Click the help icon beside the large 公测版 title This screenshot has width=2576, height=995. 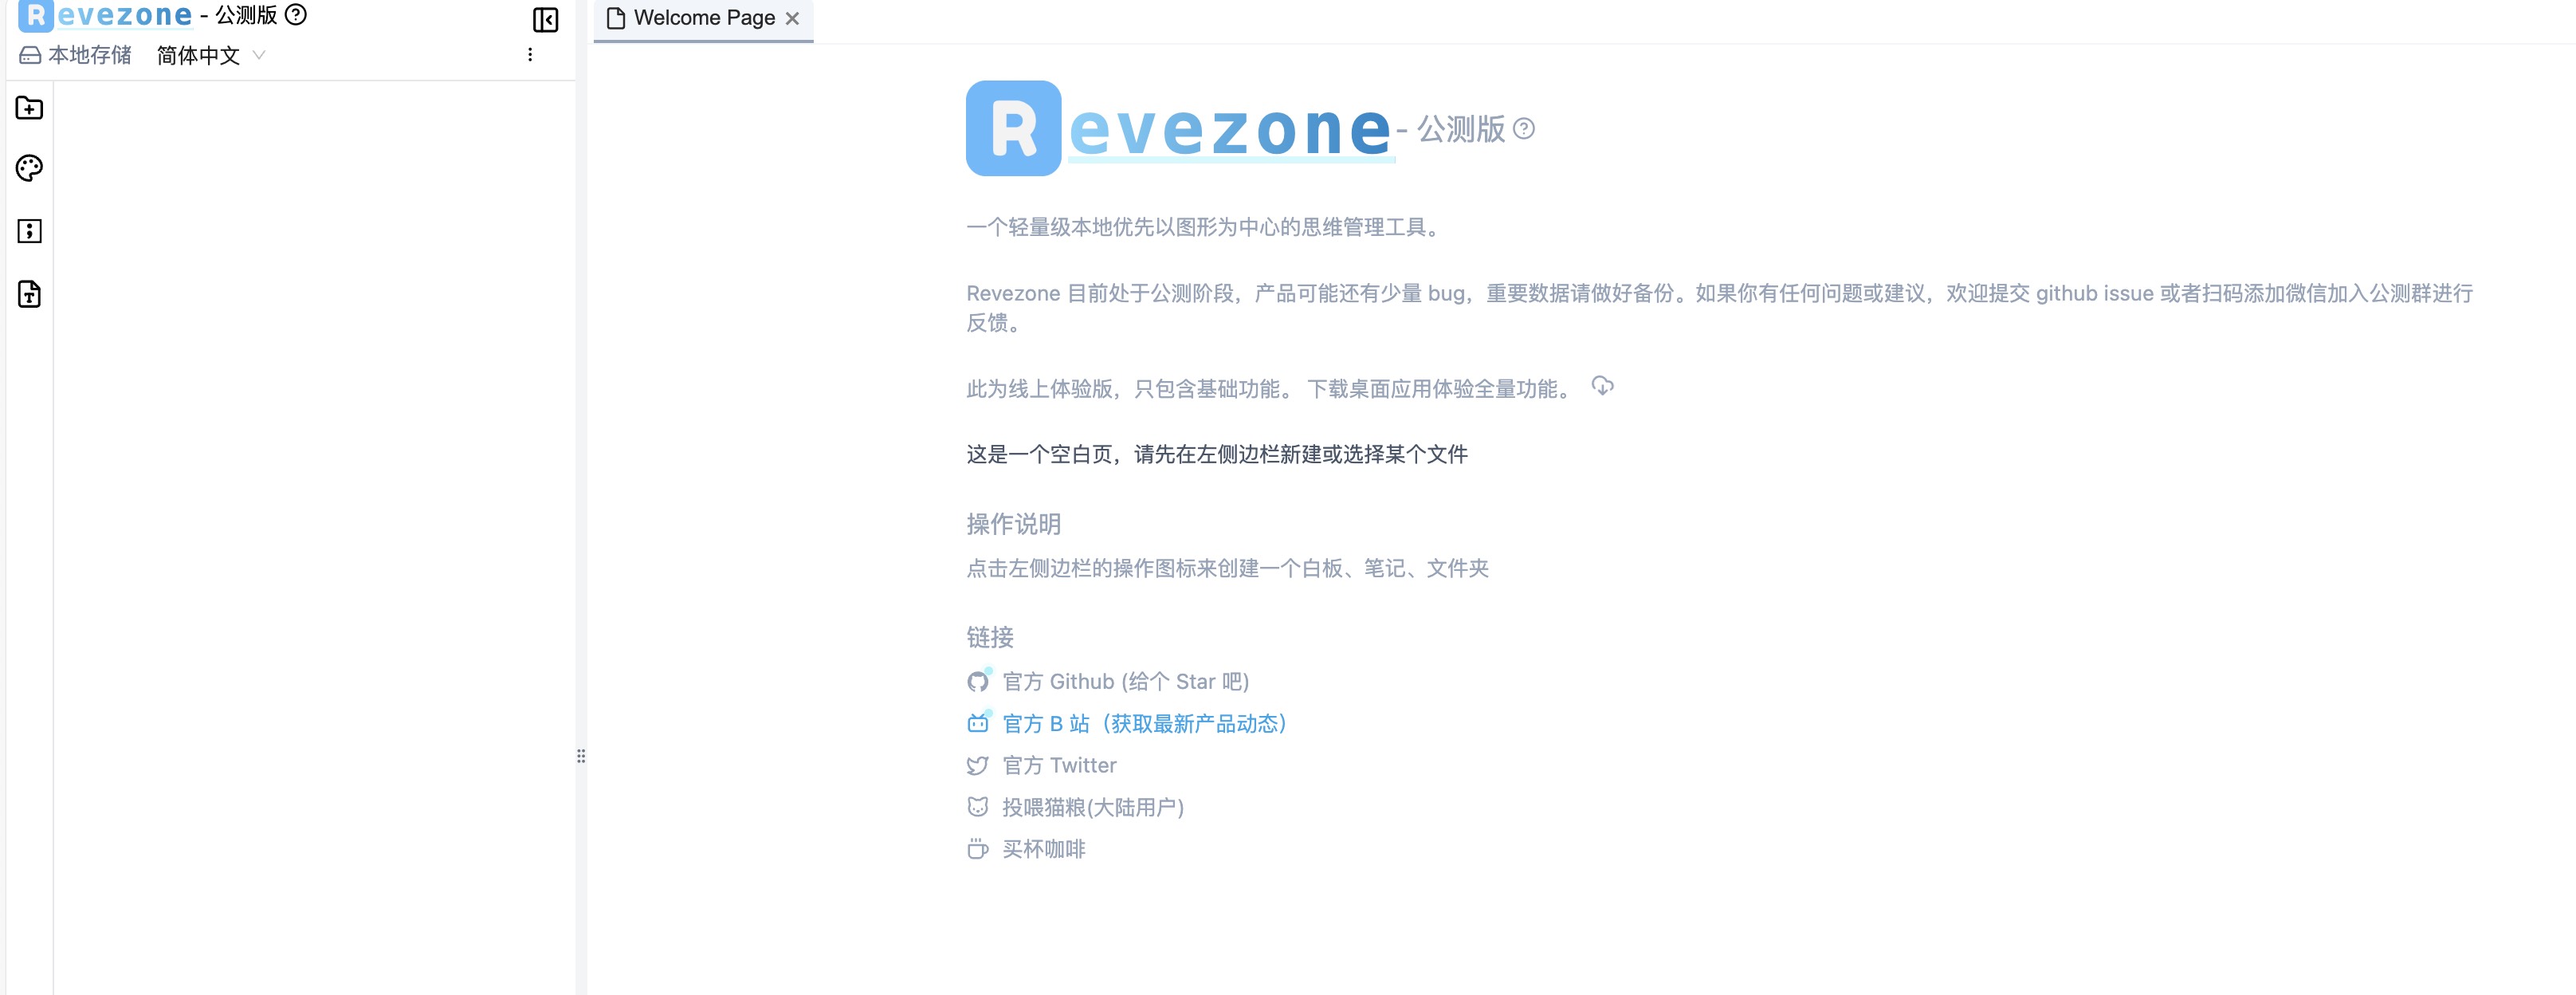coord(1523,129)
